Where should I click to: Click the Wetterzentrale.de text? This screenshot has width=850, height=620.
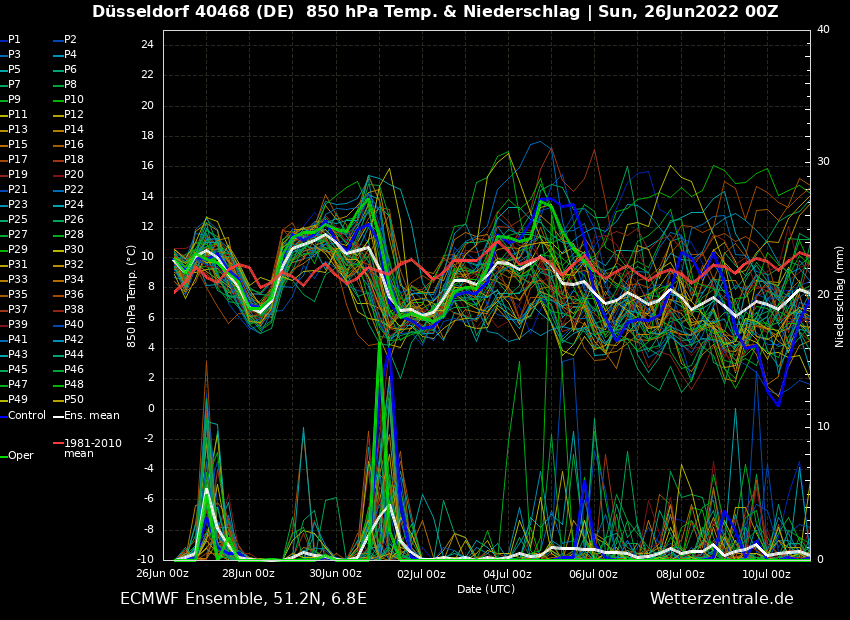[721, 599]
